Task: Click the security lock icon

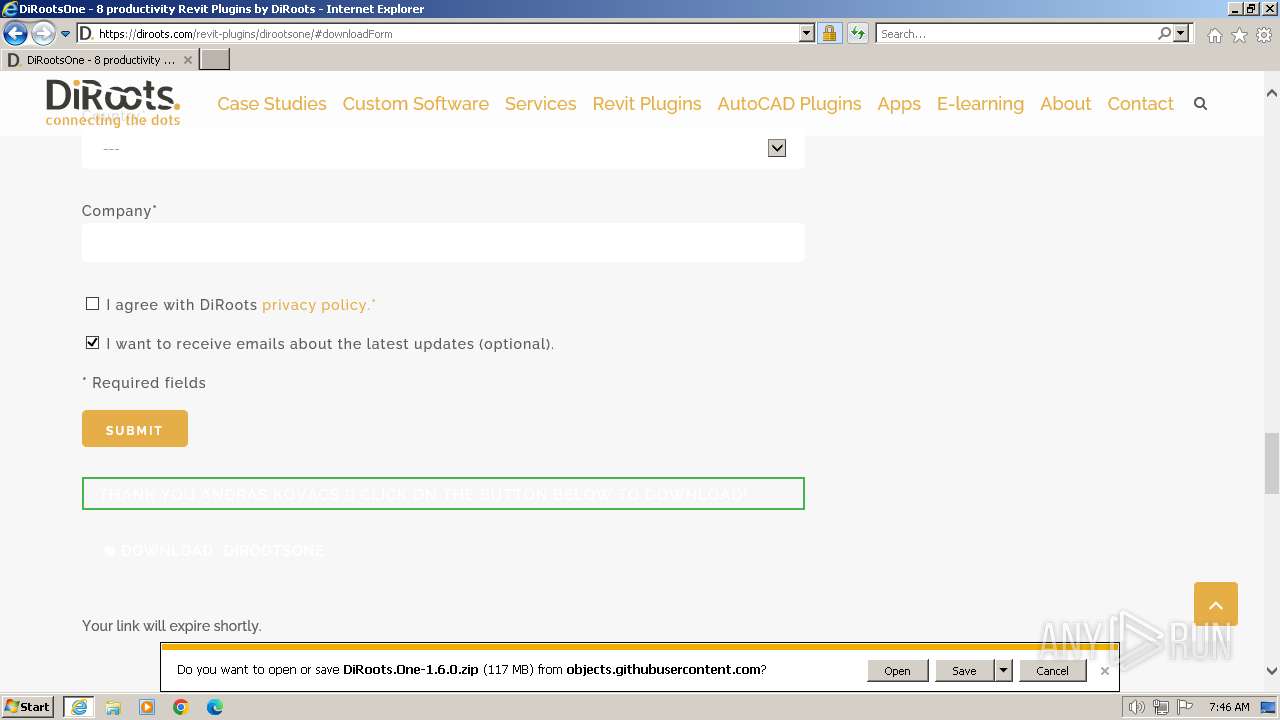Action: click(x=829, y=34)
